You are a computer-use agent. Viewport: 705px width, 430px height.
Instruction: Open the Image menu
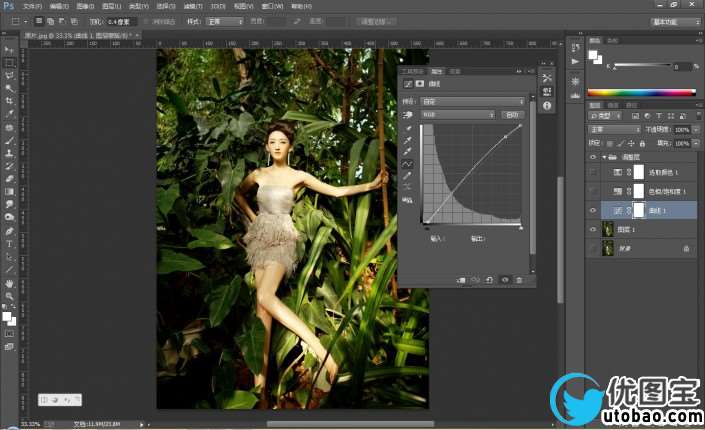pyautogui.click(x=85, y=6)
